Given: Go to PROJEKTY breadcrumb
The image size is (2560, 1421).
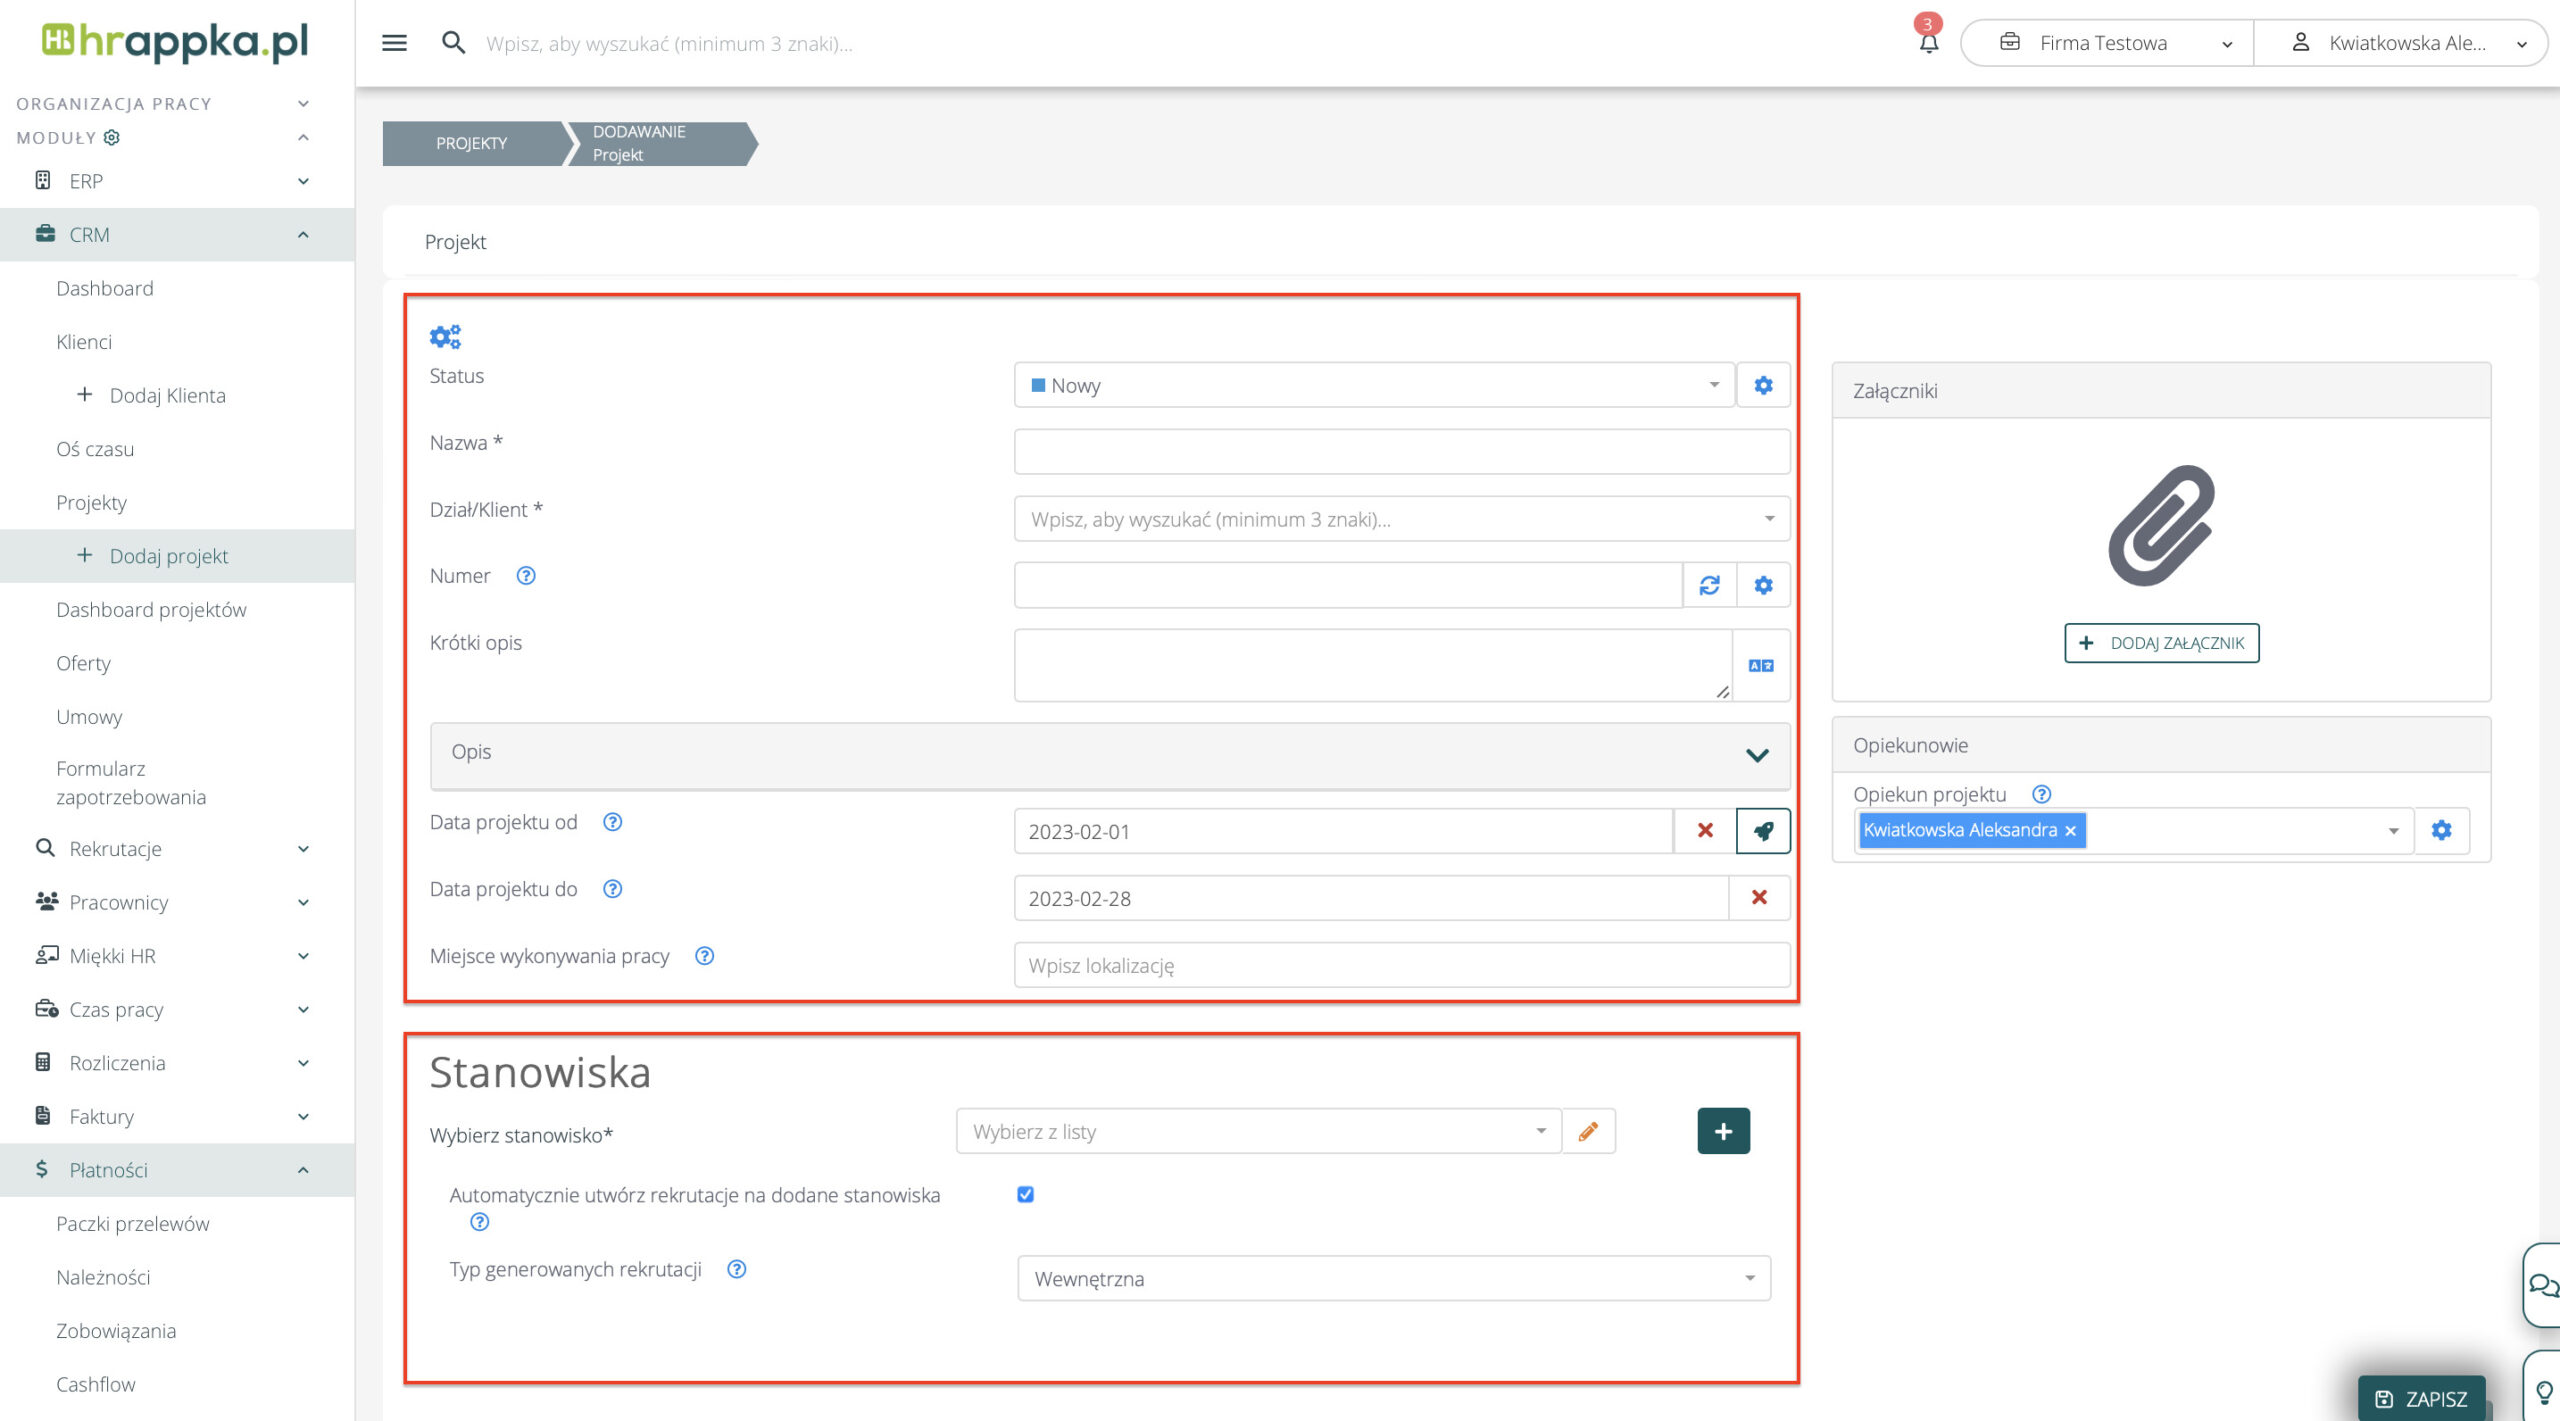Looking at the screenshot, I should (x=471, y=143).
